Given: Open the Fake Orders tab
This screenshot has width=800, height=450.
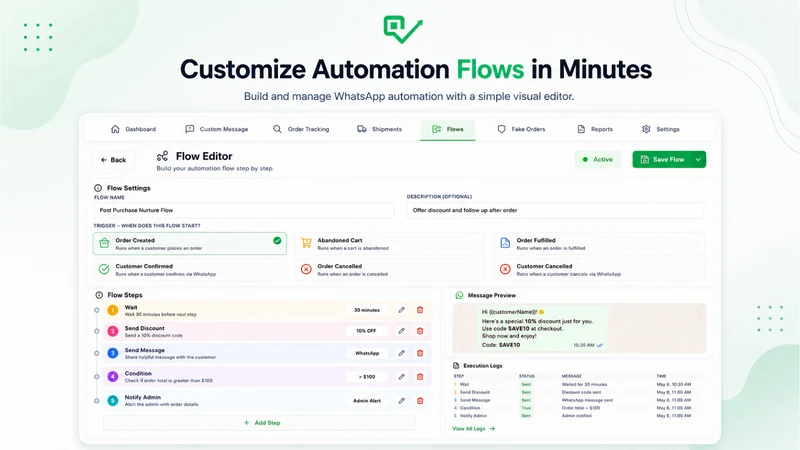Looking at the screenshot, I should coord(521,129).
